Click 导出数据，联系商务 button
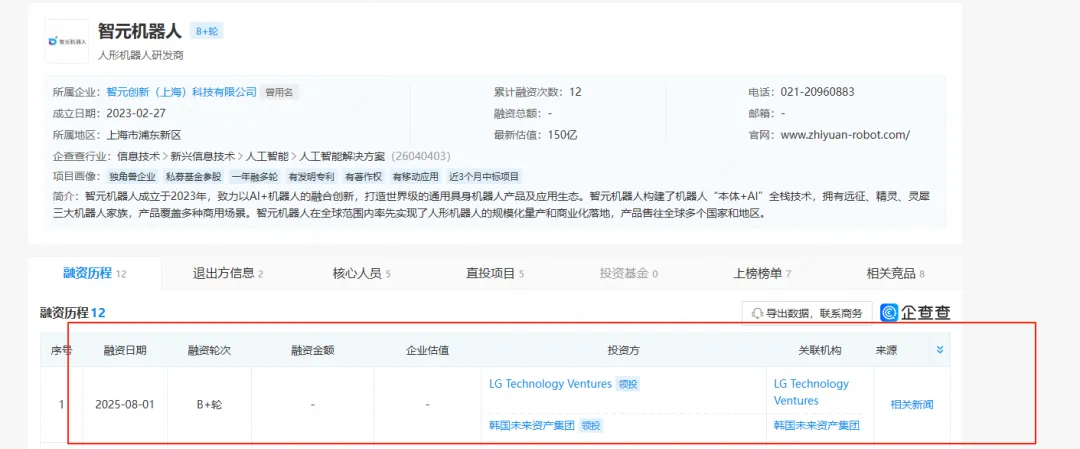Viewport: 1080px width, 449px height. coord(807,313)
